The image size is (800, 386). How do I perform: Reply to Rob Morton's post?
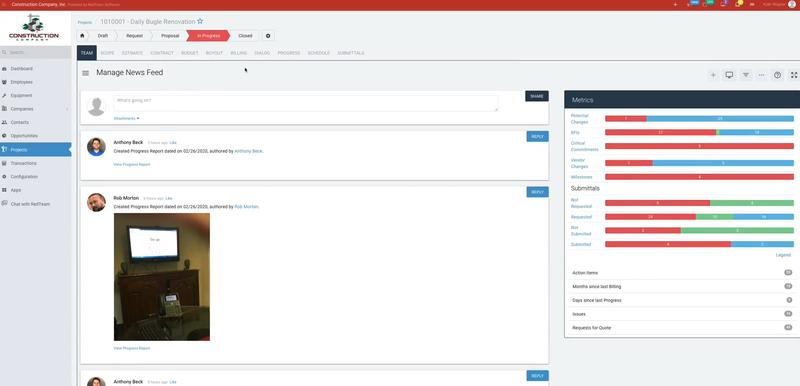tap(537, 192)
